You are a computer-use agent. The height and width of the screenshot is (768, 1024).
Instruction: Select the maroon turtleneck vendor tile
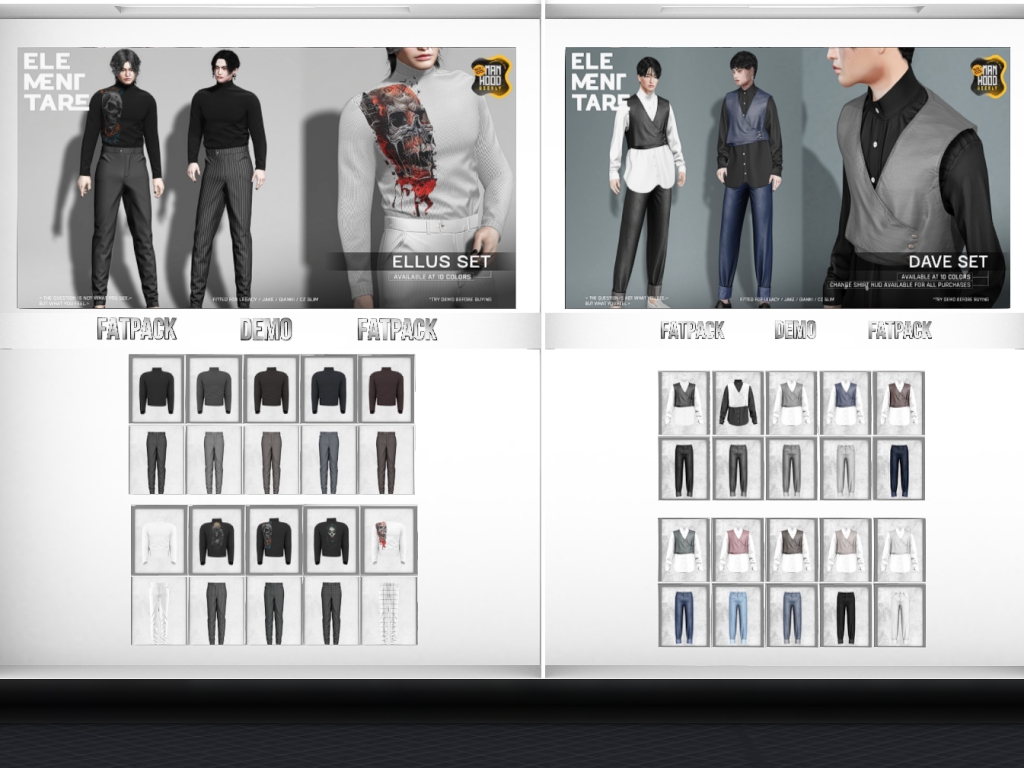pos(386,389)
